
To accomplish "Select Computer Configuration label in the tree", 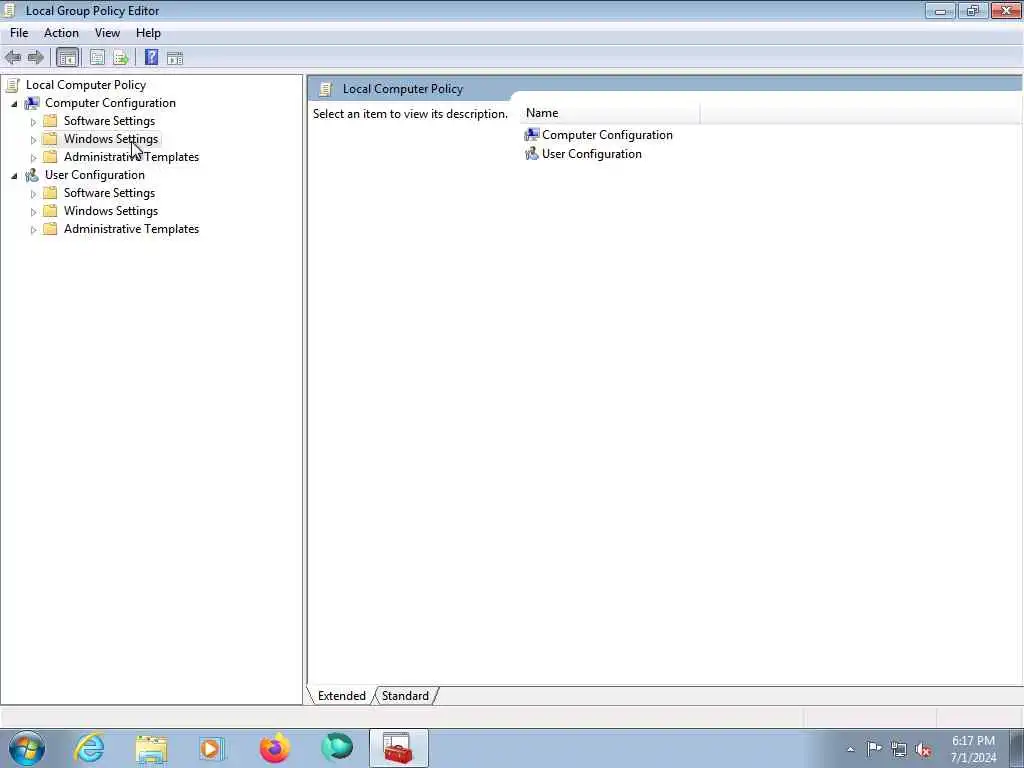I will pos(110,103).
